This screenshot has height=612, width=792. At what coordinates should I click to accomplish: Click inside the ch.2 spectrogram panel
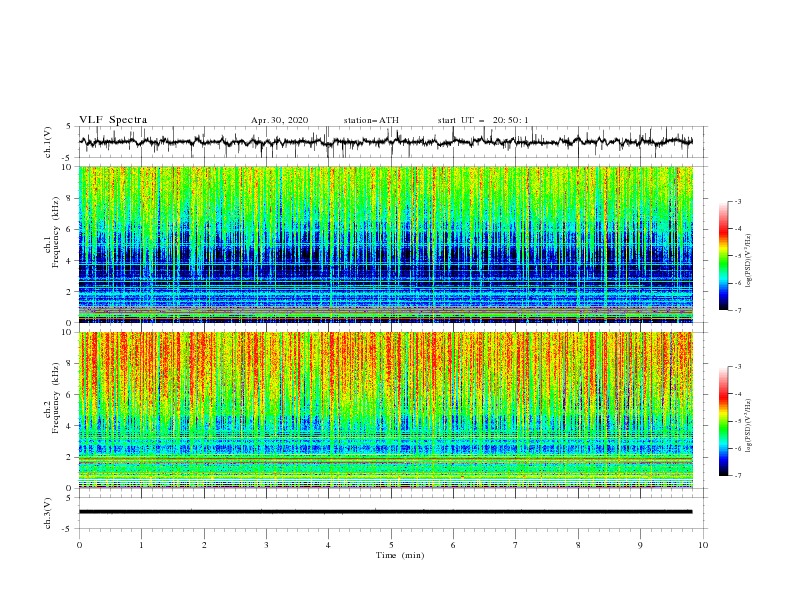pos(385,410)
